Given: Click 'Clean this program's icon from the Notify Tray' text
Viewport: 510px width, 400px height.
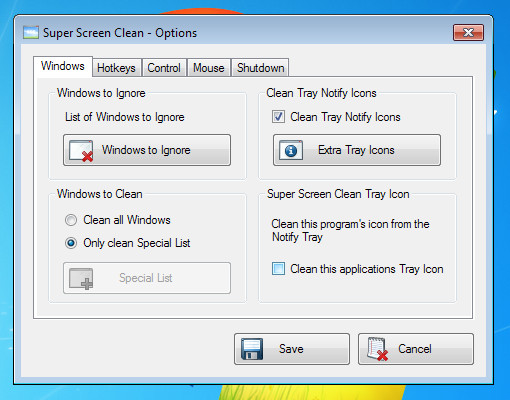Looking at the screenshot, I should 350,230.
